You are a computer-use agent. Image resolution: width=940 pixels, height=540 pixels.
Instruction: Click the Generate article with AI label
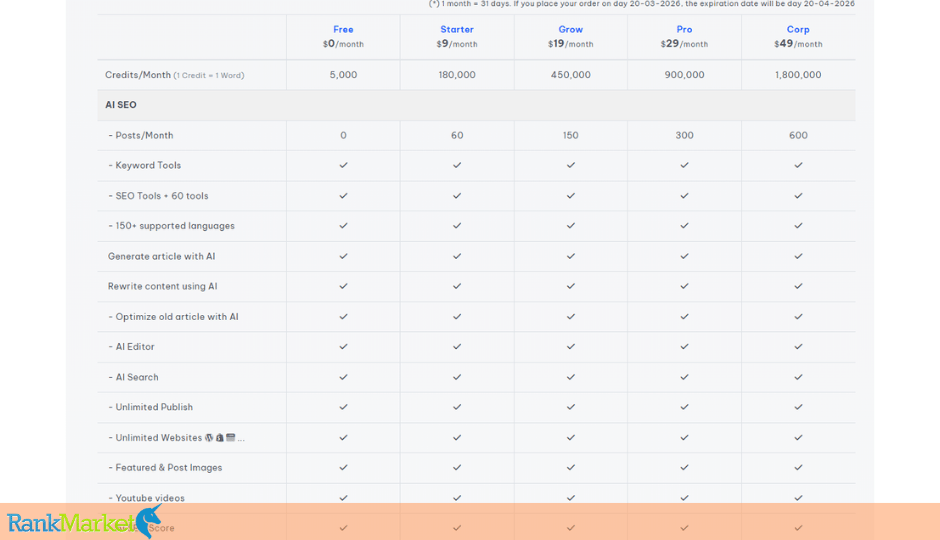161,257
